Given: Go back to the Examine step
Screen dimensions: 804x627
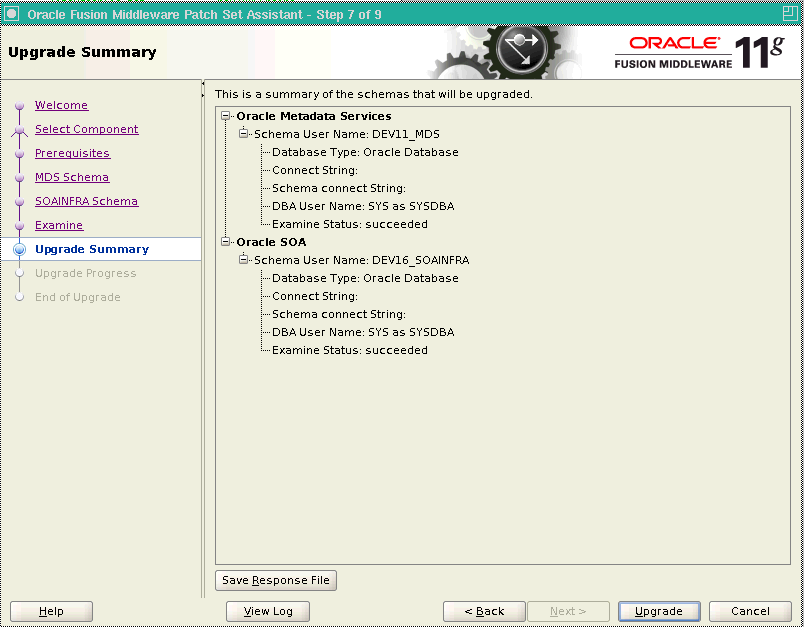Looking at the screenshot, I should (x=59, y=225).
